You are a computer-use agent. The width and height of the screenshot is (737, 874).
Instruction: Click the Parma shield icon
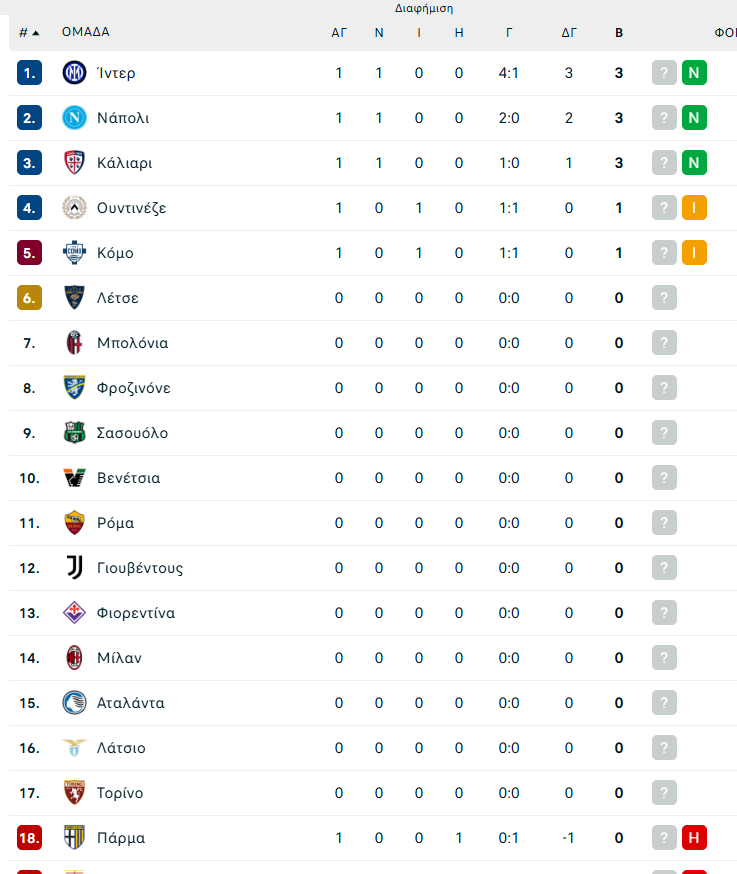[x=74, y=838]
